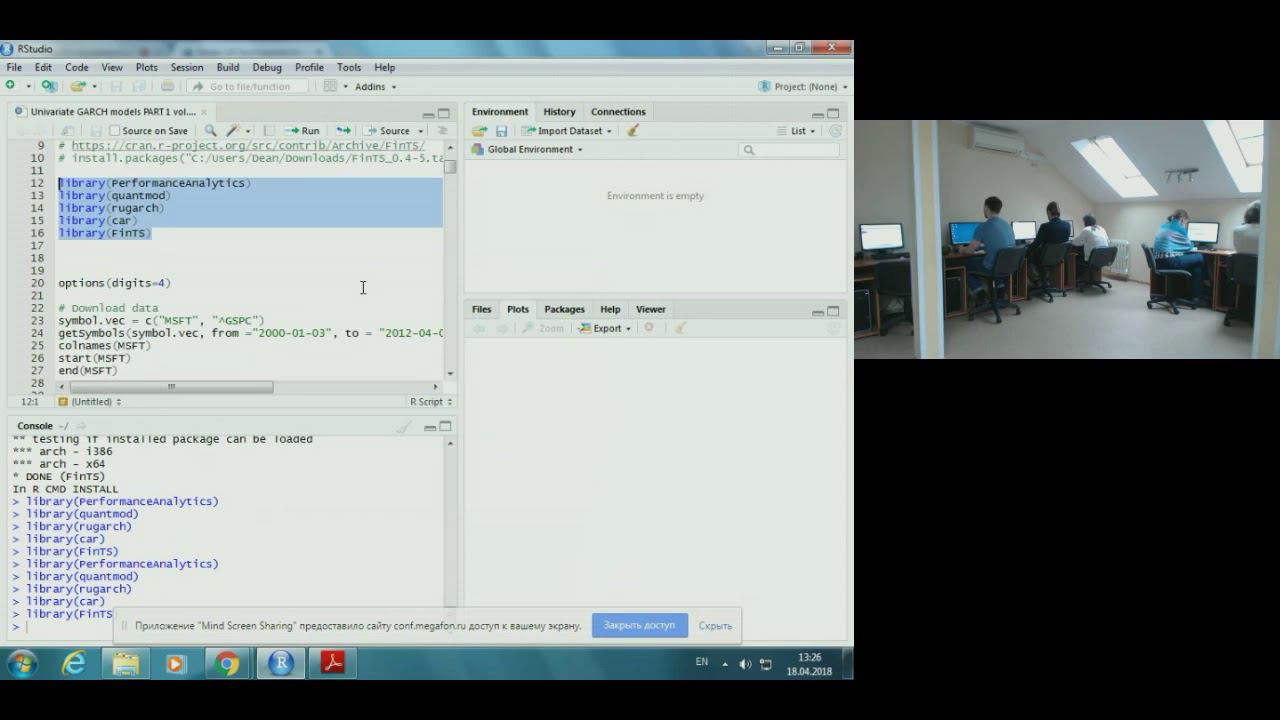This screenshot has width=1280, height=720.
Task: Clear console with the broom icon
Action: point(404,427)
